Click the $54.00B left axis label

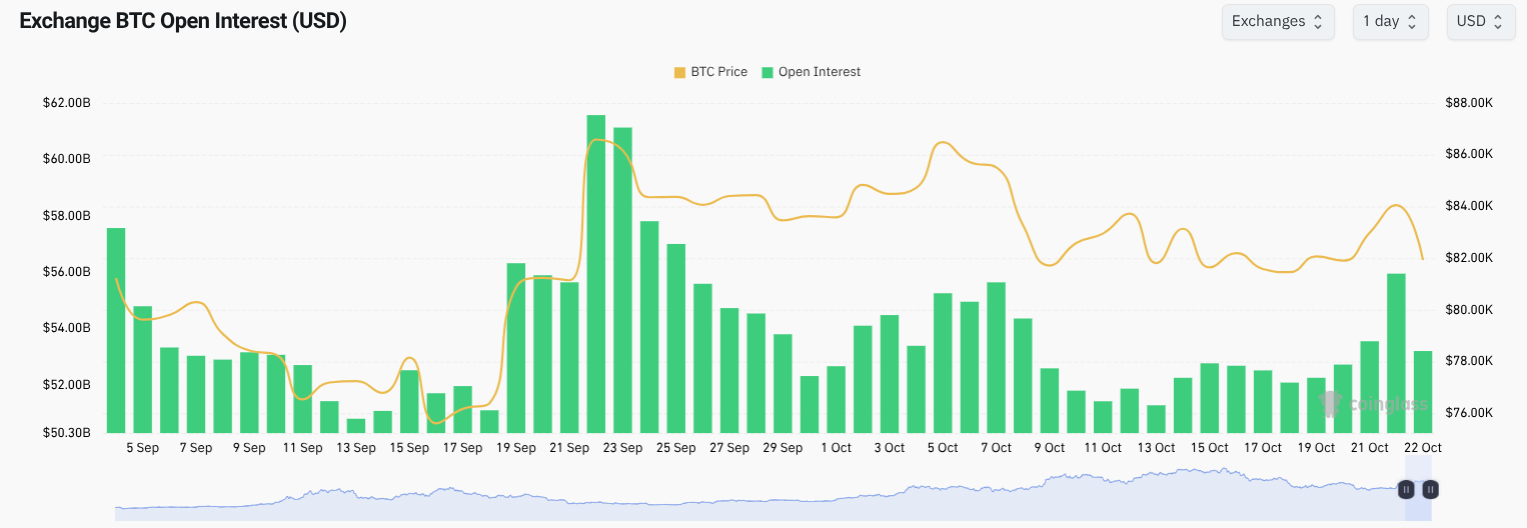pyautogui.click(x=67, y=328)
